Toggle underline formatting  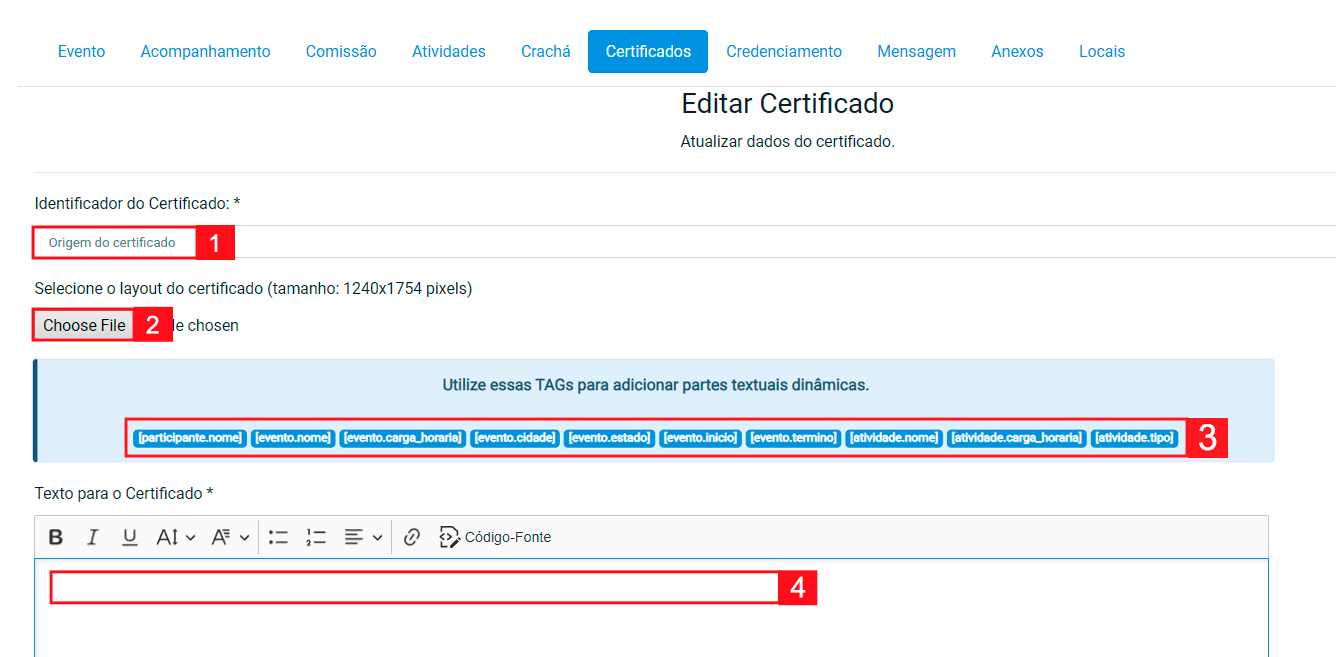point(130,537)
